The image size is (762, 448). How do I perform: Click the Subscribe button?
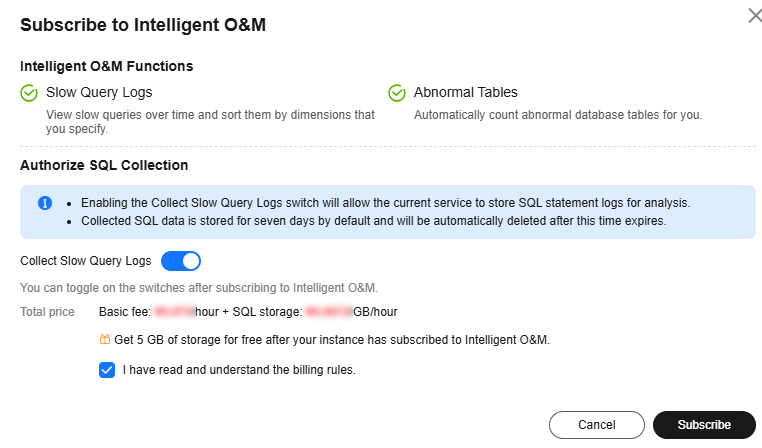[x=704, y=425]
